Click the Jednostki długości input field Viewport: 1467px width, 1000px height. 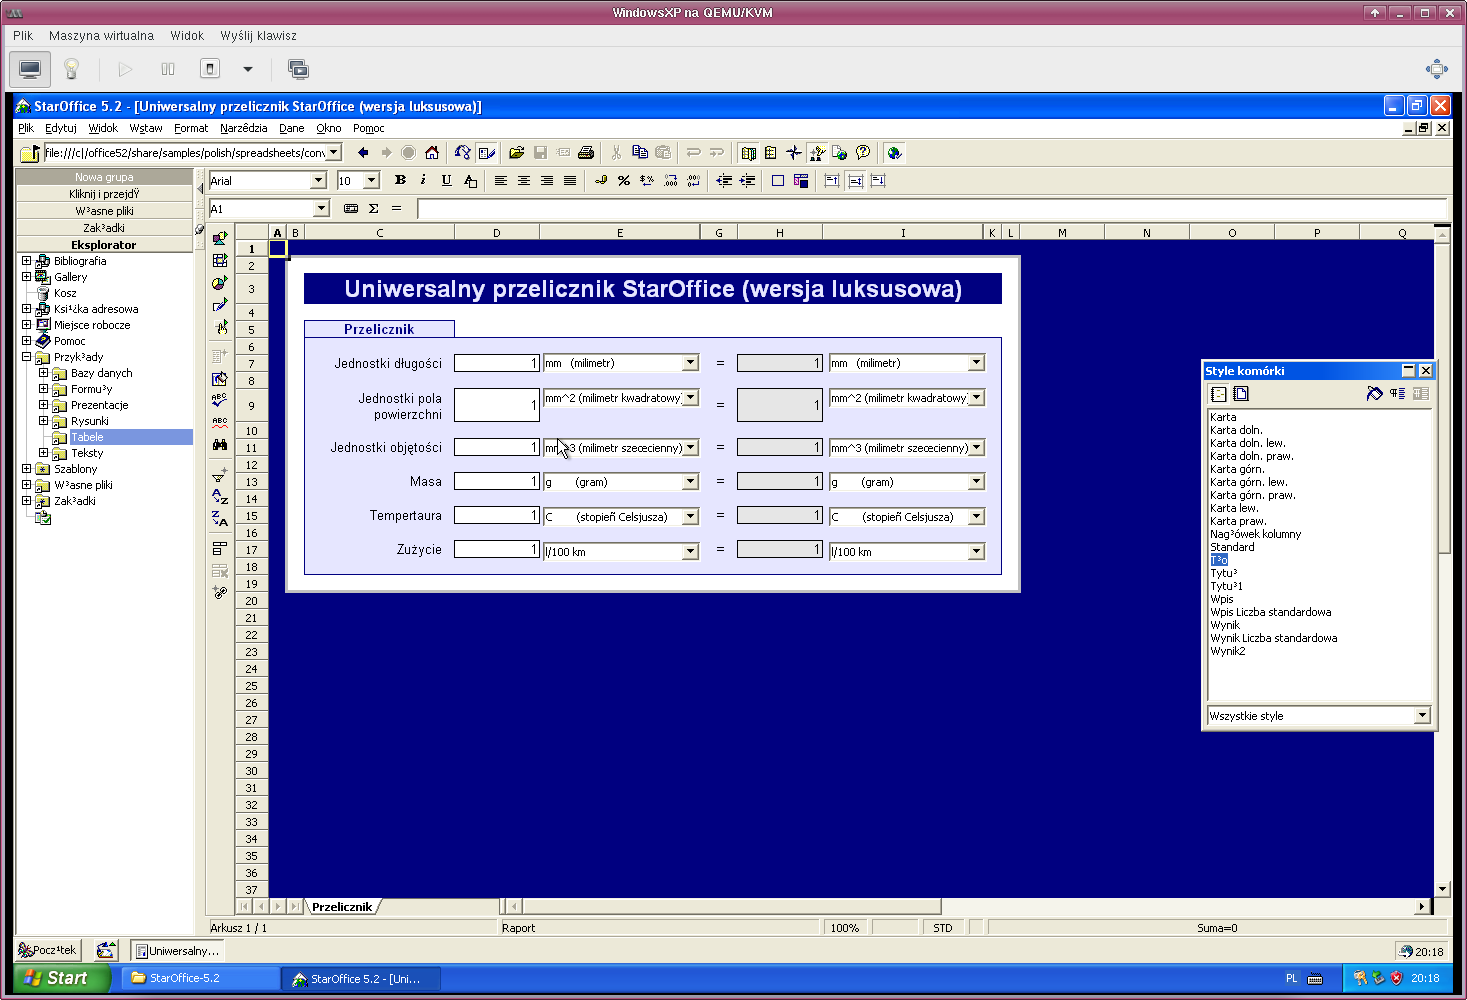[x=497, y=363]
